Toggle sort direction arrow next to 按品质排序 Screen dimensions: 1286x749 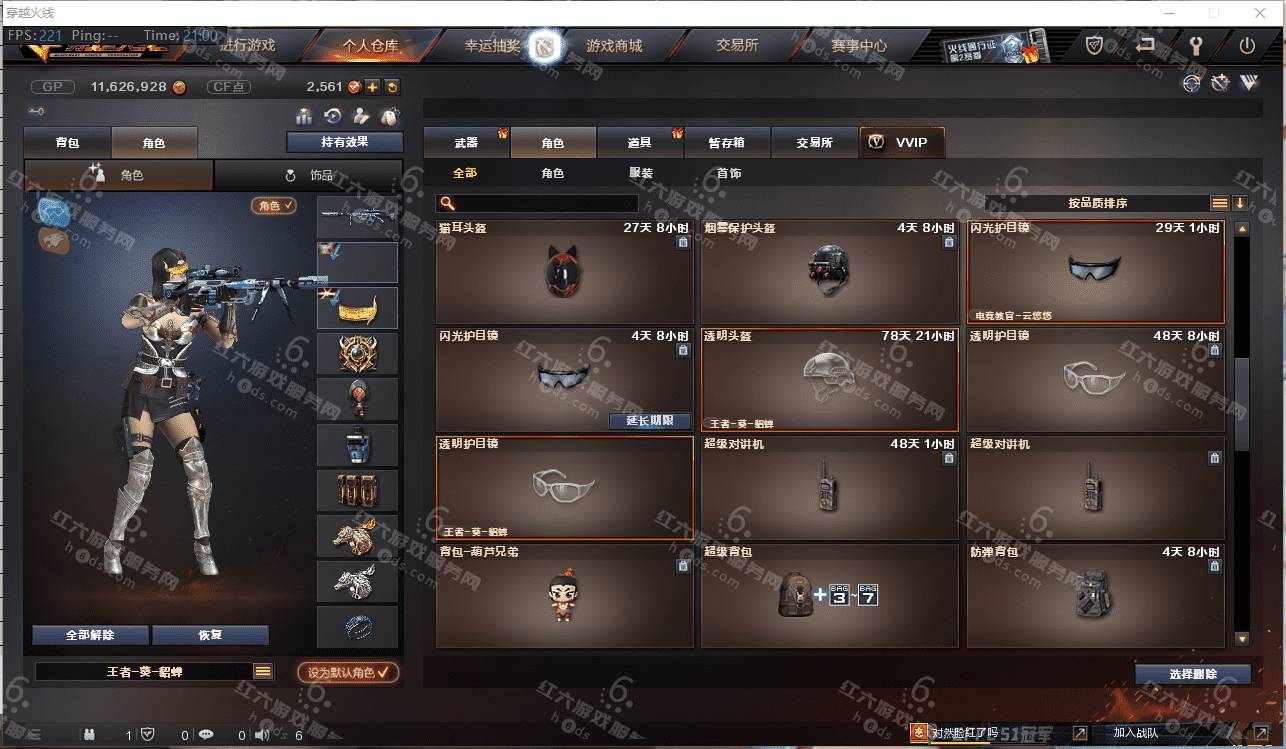pos(1240,203)
